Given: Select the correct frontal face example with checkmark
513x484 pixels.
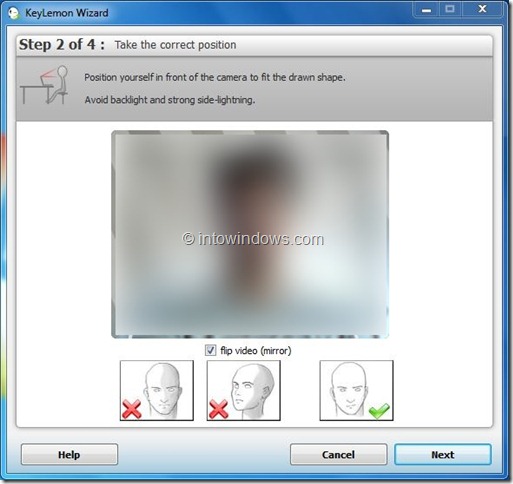Looking at the screenshot, I should 356,390.
